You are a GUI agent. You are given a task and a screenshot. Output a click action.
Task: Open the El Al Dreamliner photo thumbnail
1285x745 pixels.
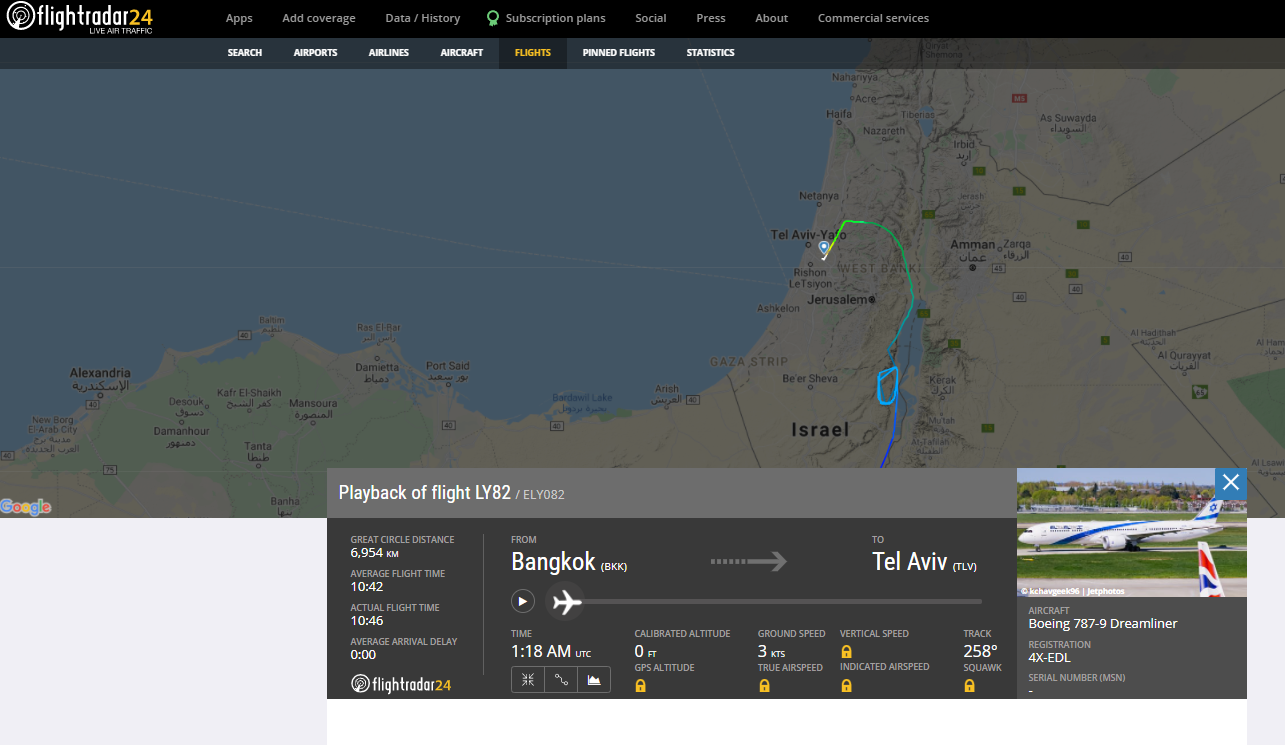coord(1132,532)
